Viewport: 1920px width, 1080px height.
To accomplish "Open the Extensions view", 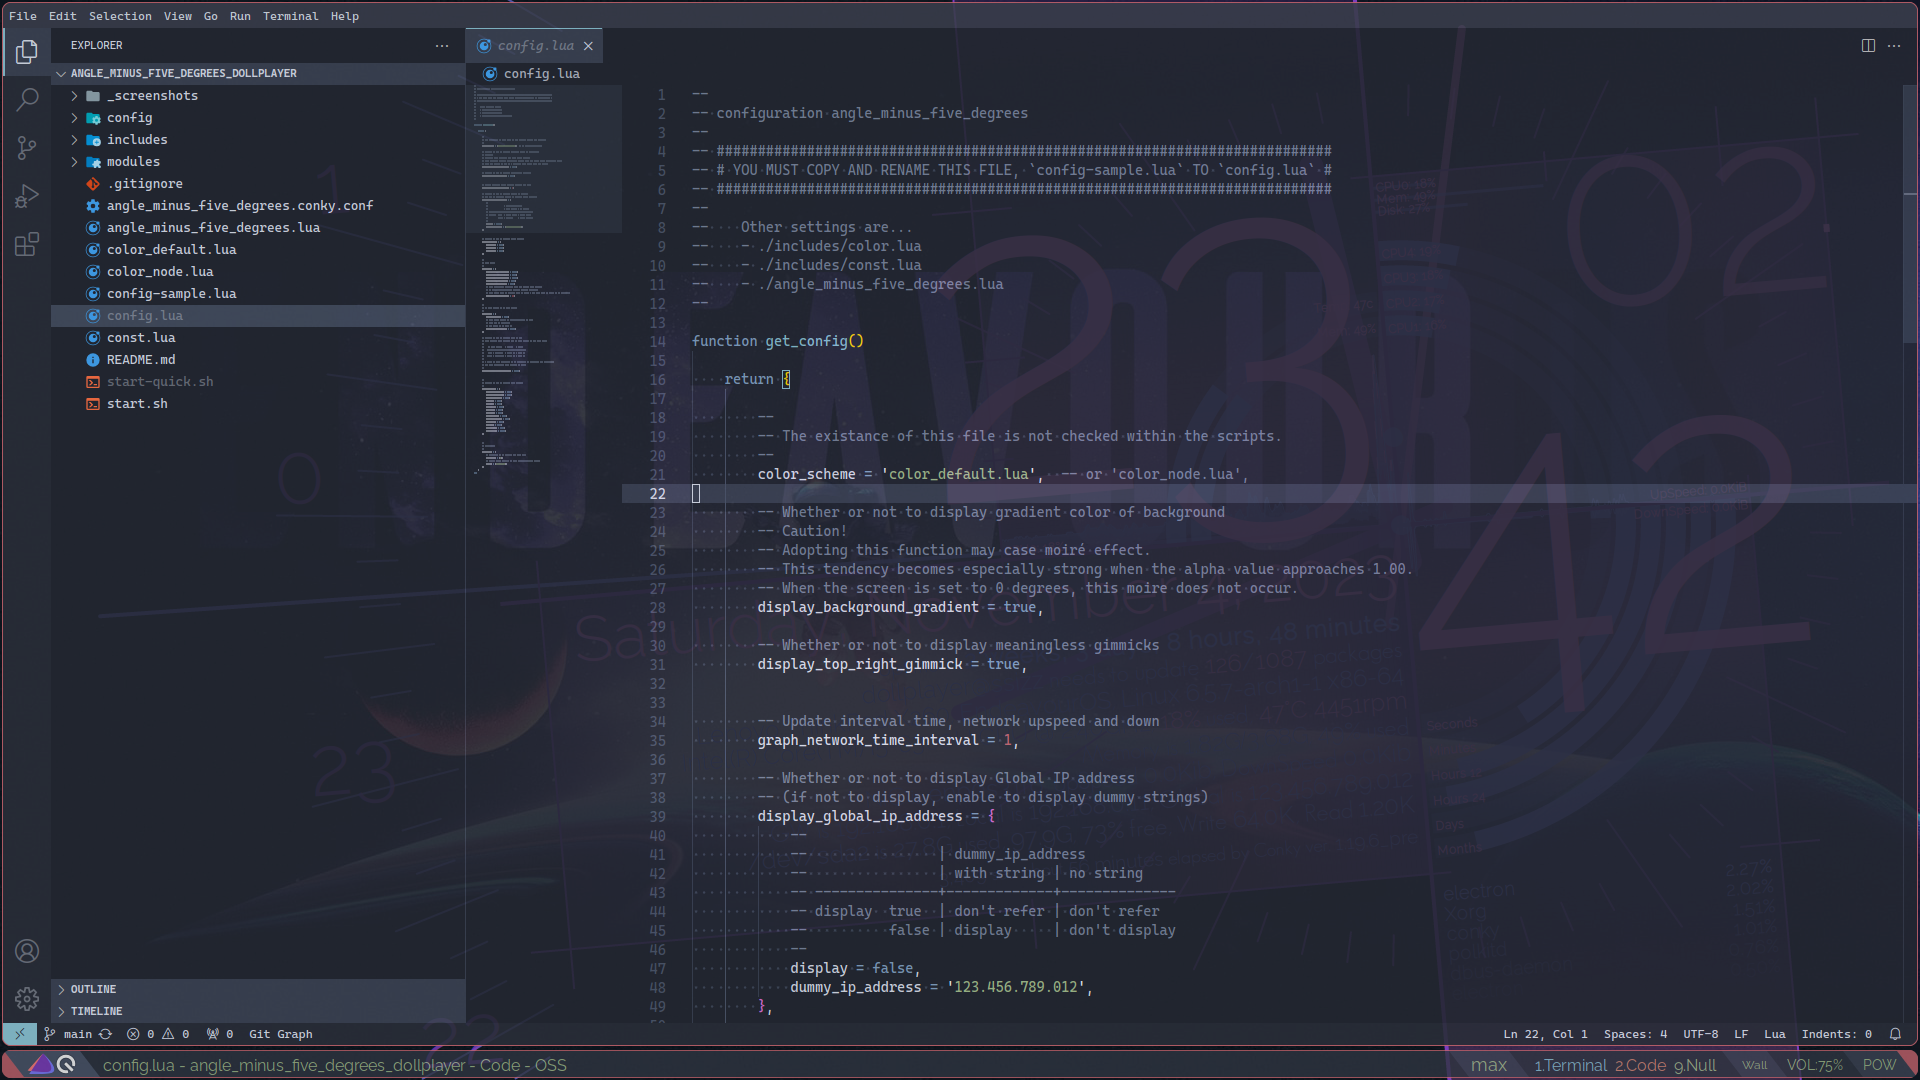I will tap(27, 245).
